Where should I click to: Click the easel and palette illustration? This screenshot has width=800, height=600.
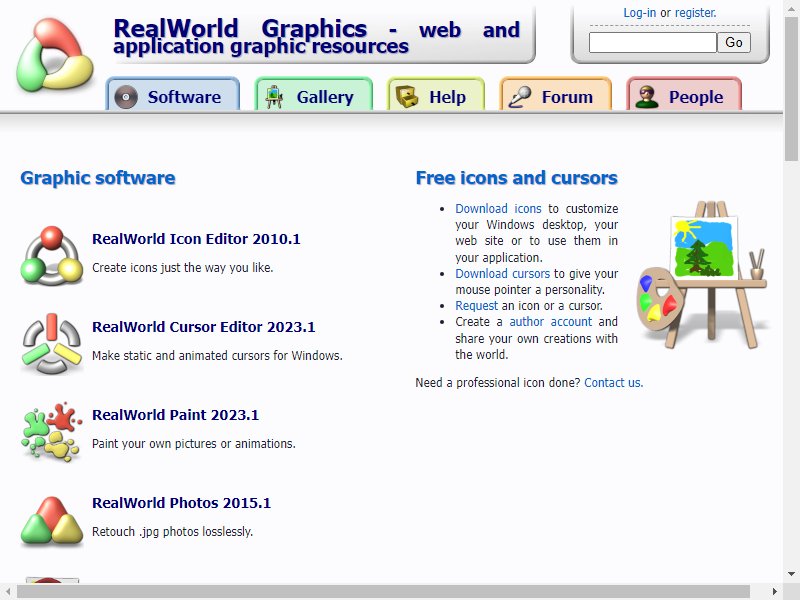(703, 274)
